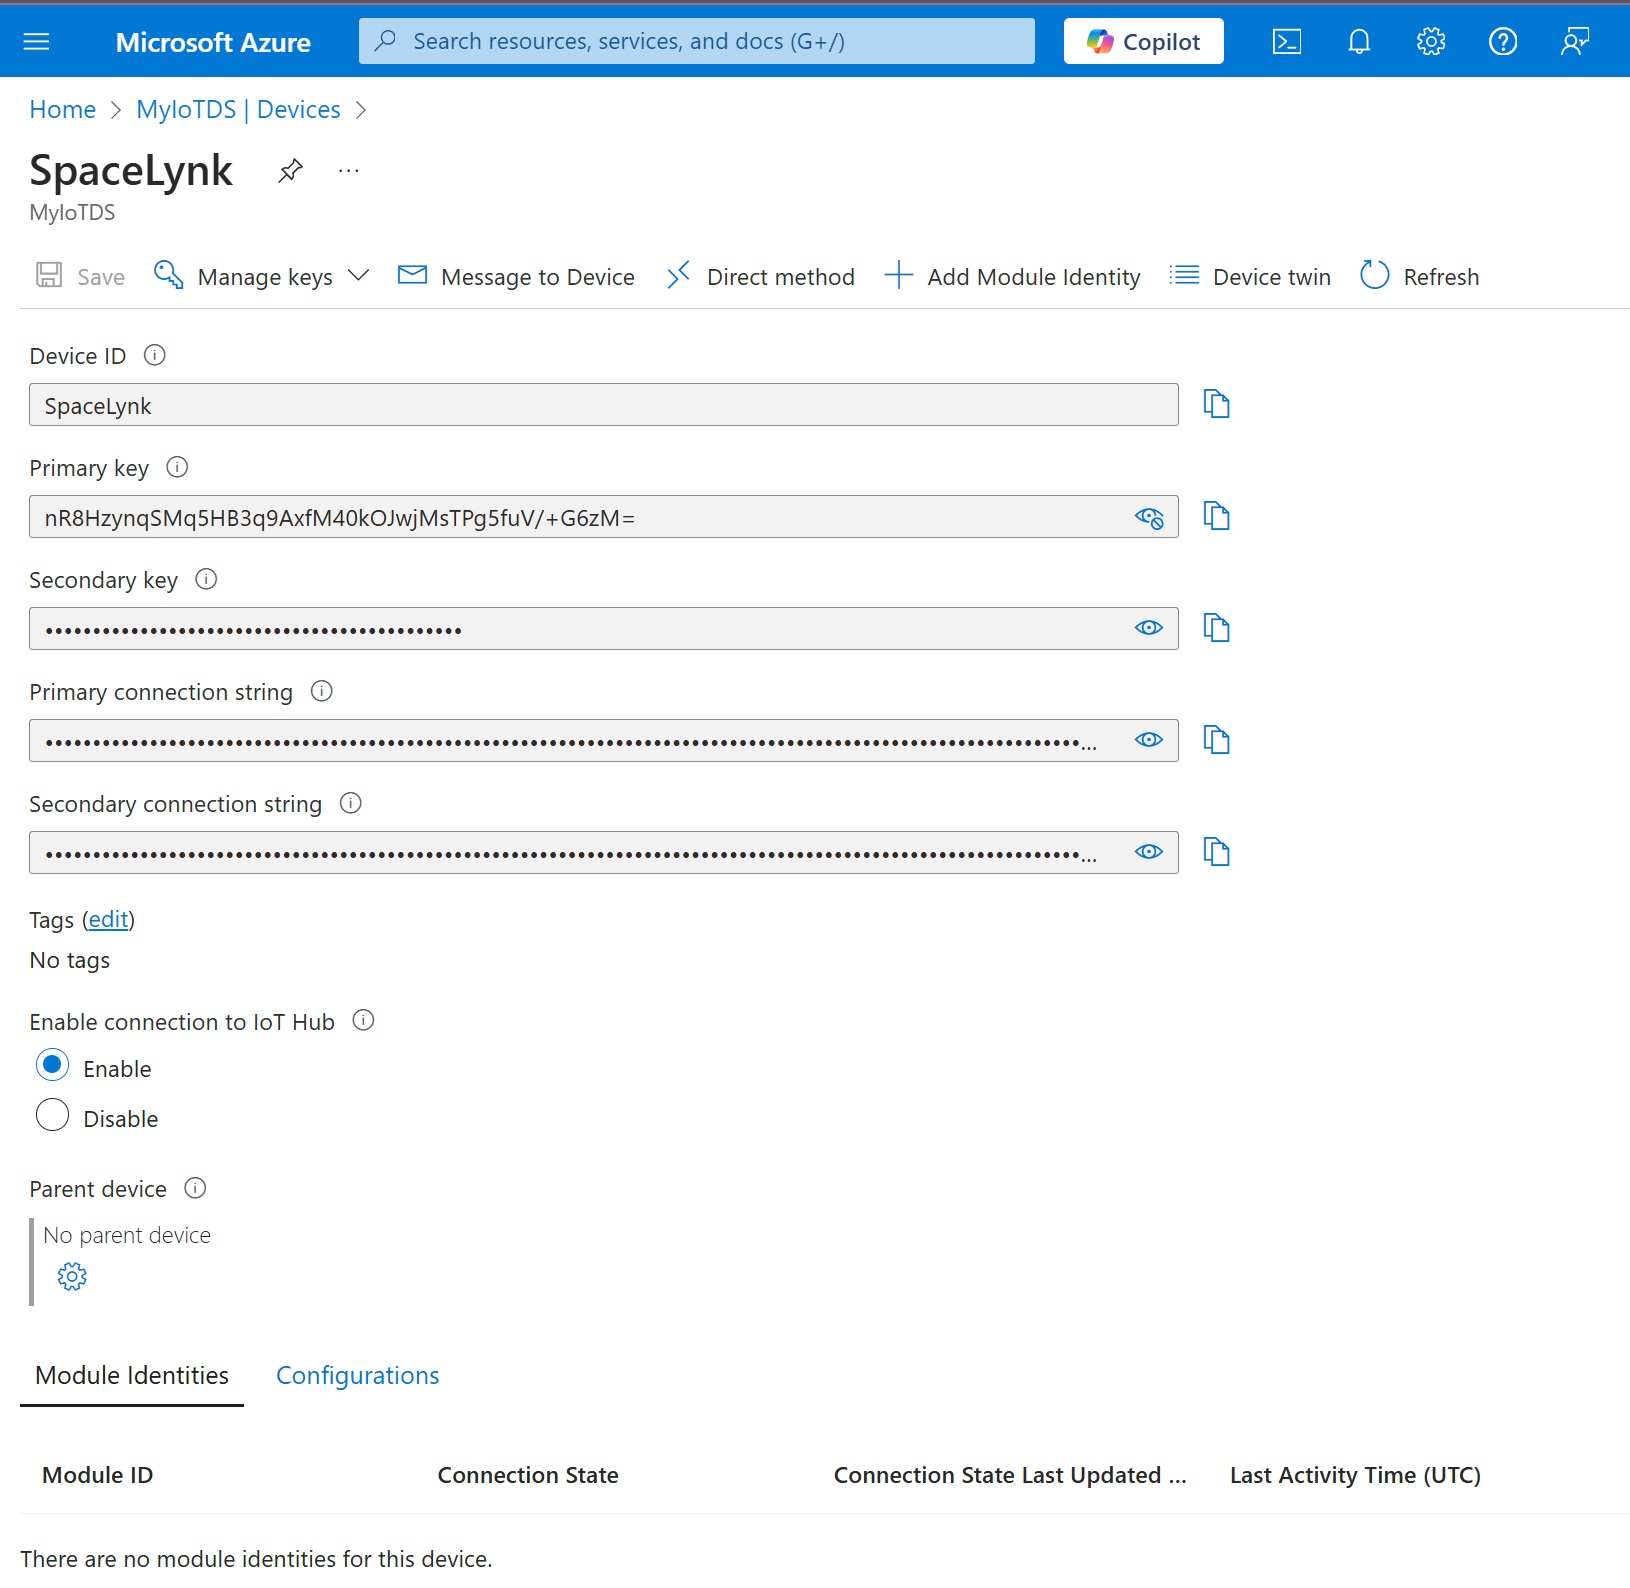Expand the Manage keys dropdown
This screenshot has width=1630, height=1588.
tap(262, 276)
